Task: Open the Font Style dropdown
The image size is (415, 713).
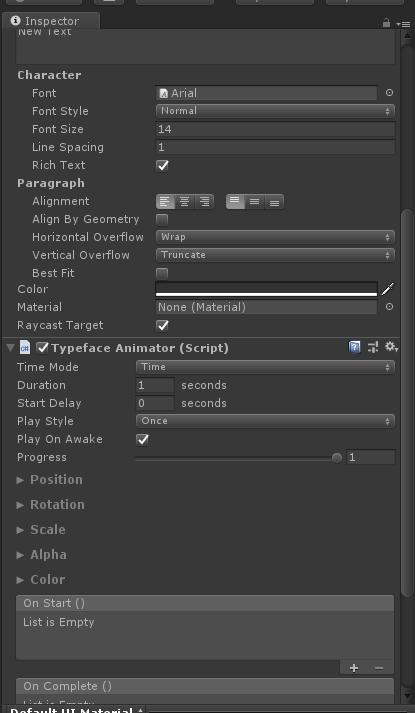Action: tap(275, 111)
